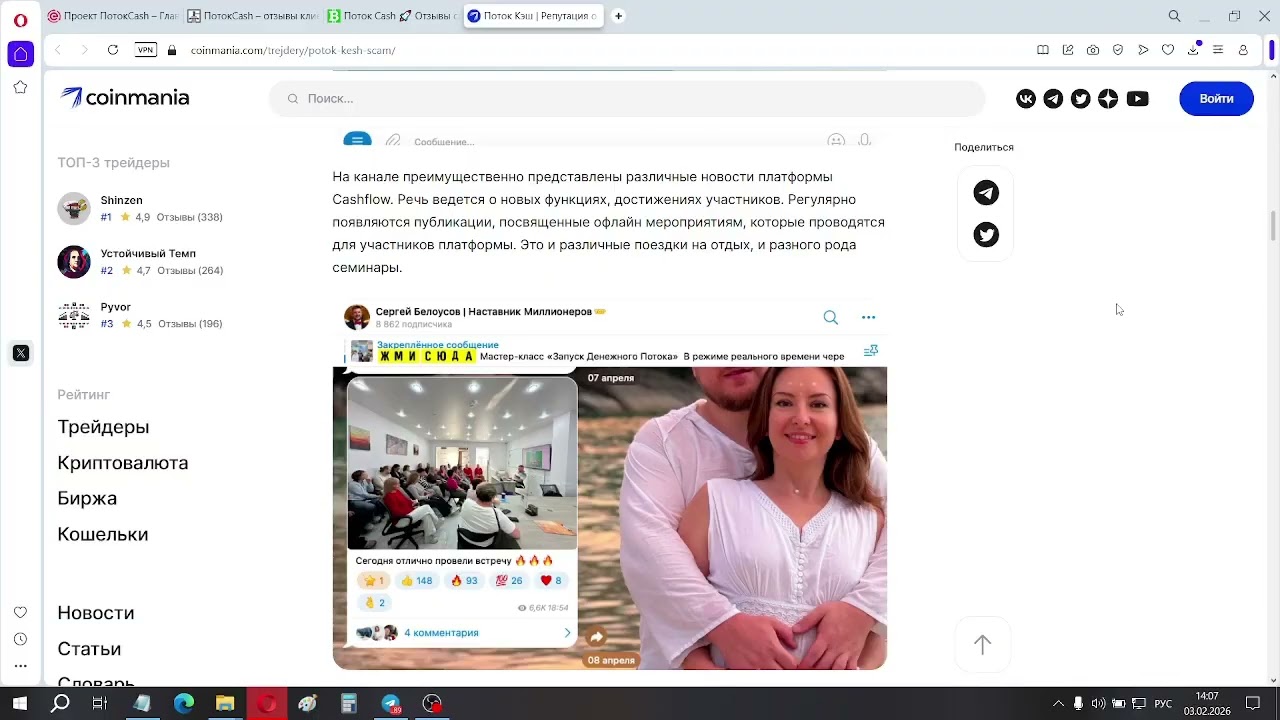Switch РУС keyboard language indicator
1280x720 pixels.
1163,704
